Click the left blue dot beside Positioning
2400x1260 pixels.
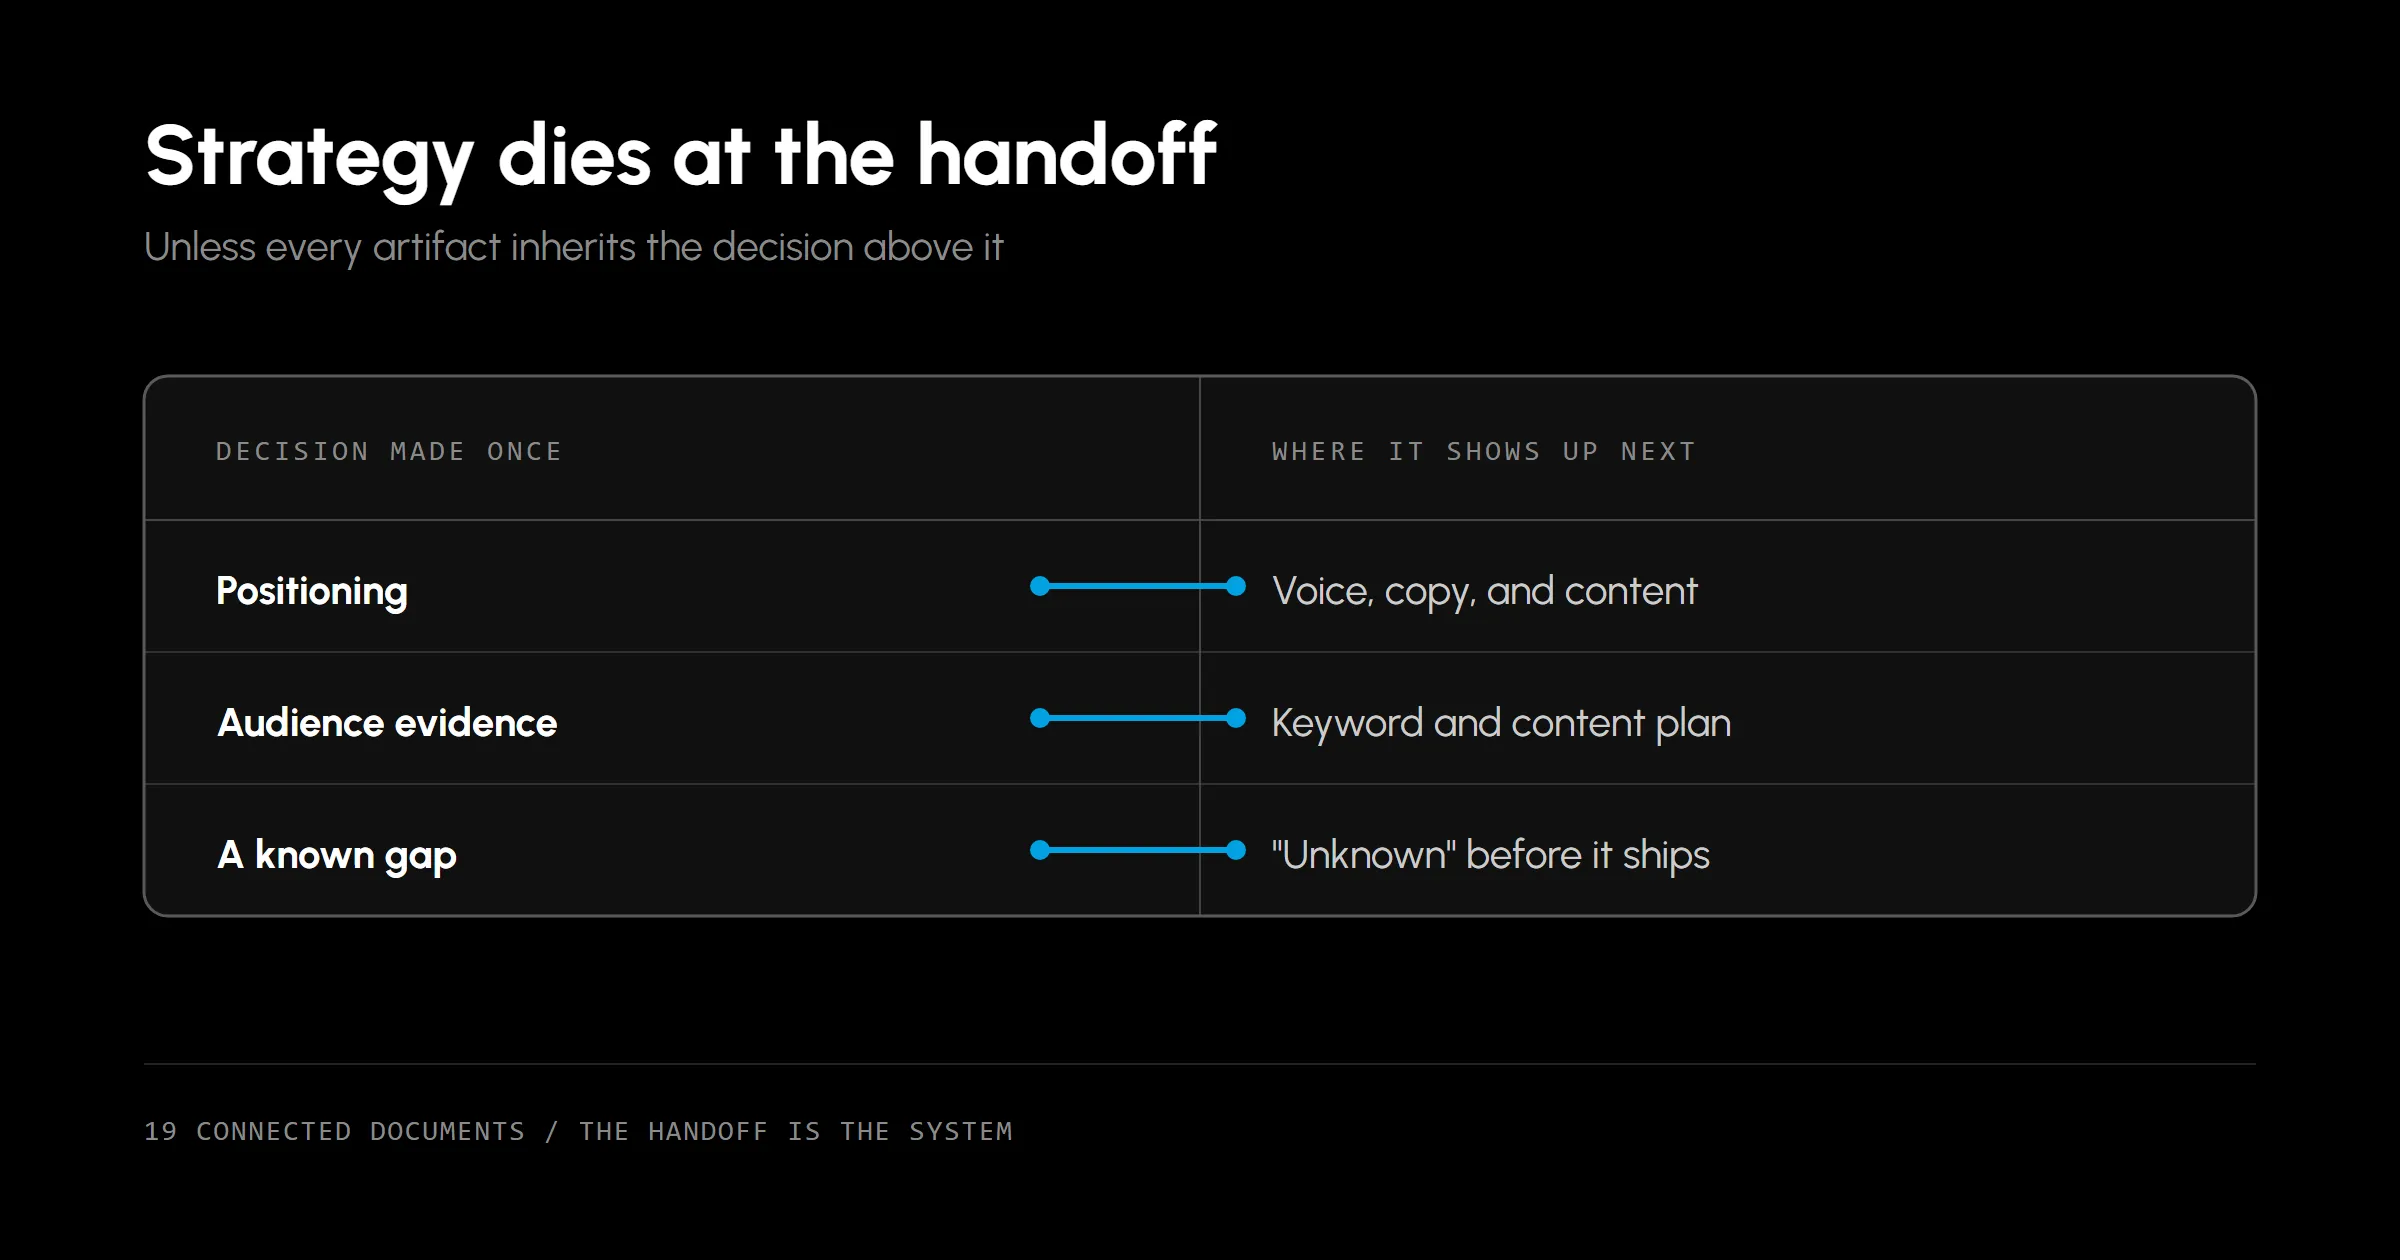point(1040,586)
